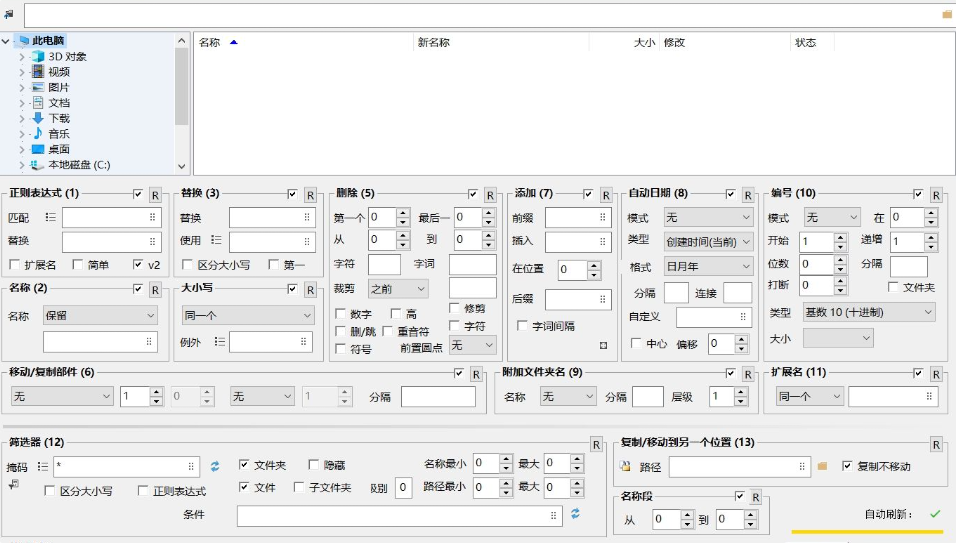The image size is (957, 543).
Task: Collapse the 此电脑 tree node
Action: (x=6, y=41)
